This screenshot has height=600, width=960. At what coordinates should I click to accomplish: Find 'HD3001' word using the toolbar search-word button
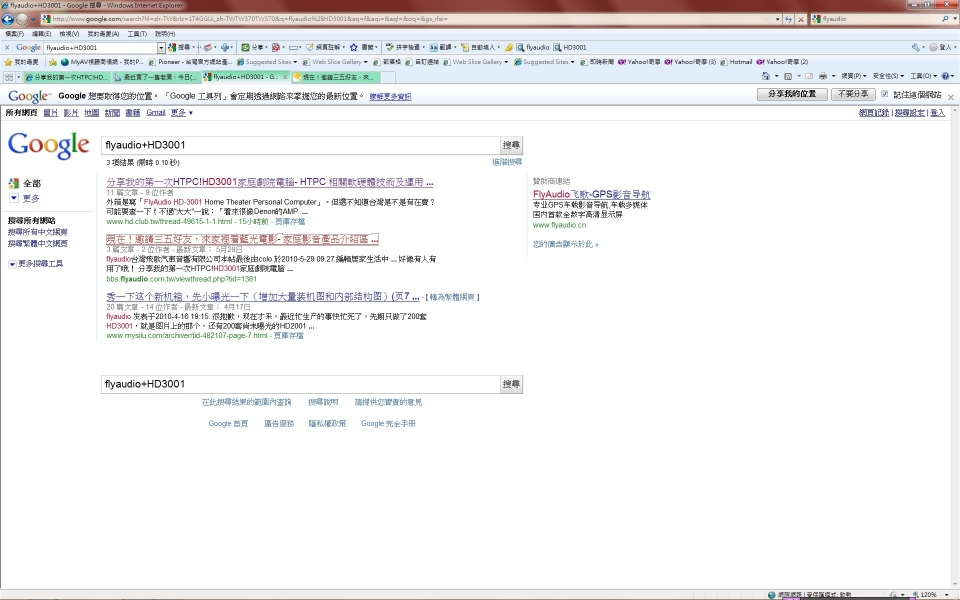(570, 47)
